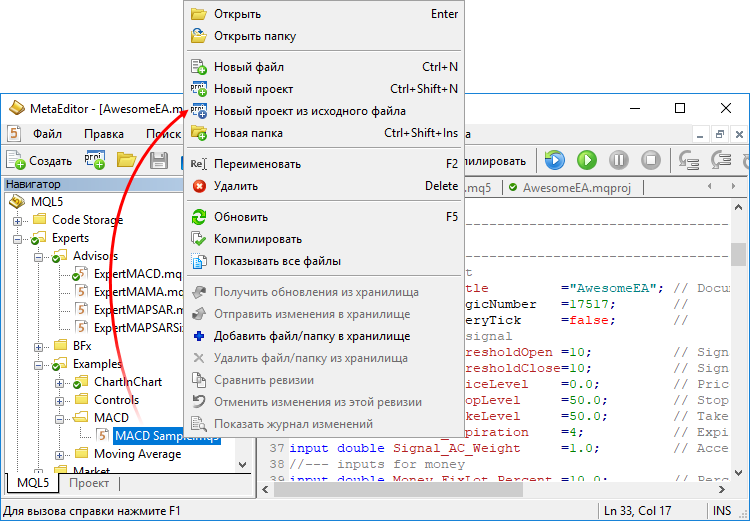Choose Компилировать in the context menu

[x=324, y=239]
